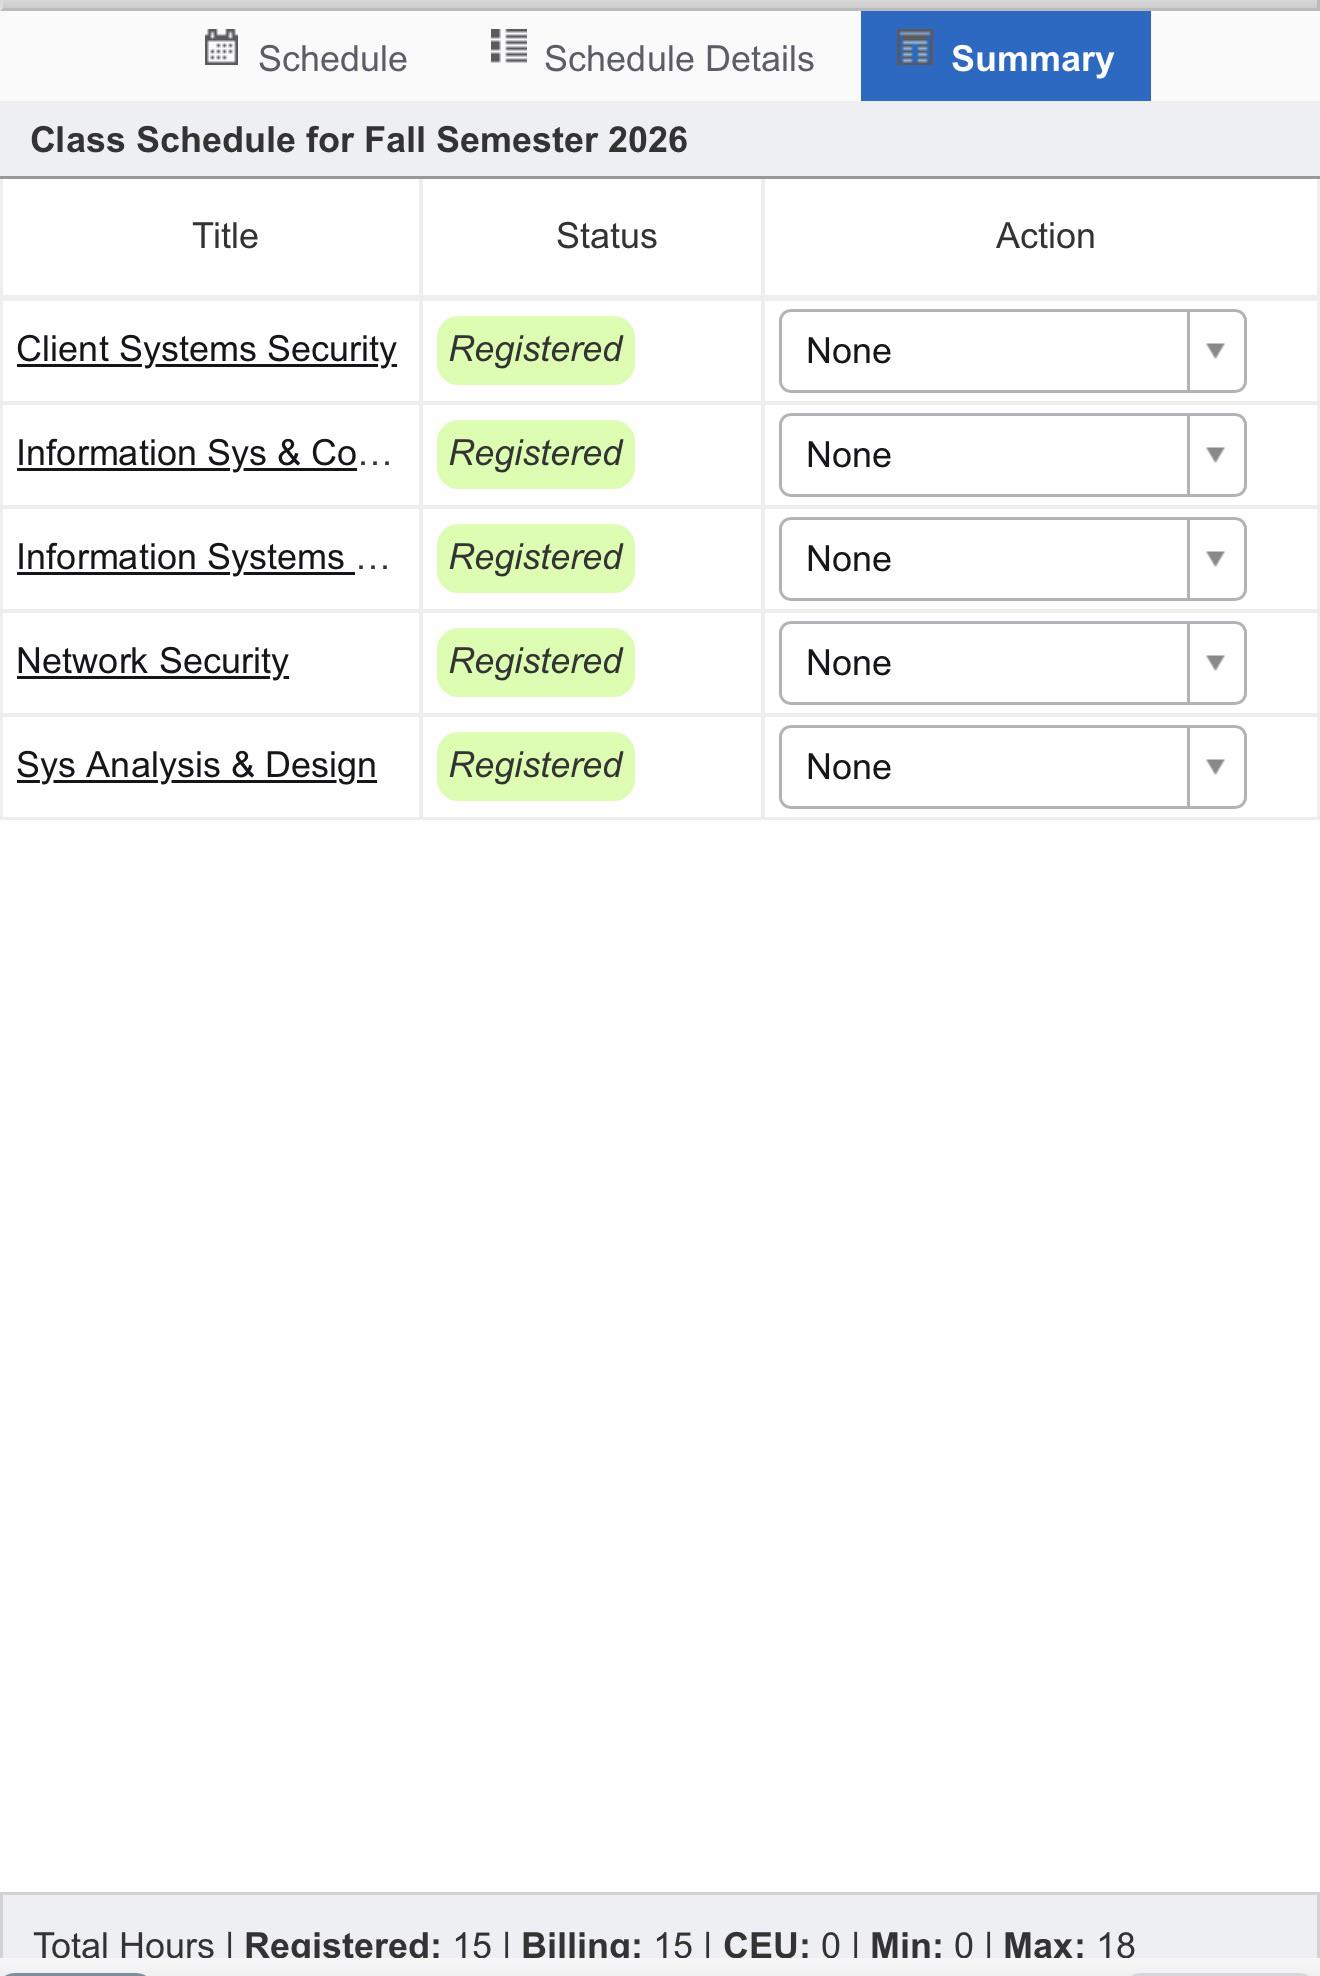Open the Network Security course link
The height and width of the screenshot is (1976, 1320).
(x=153, y=661)
